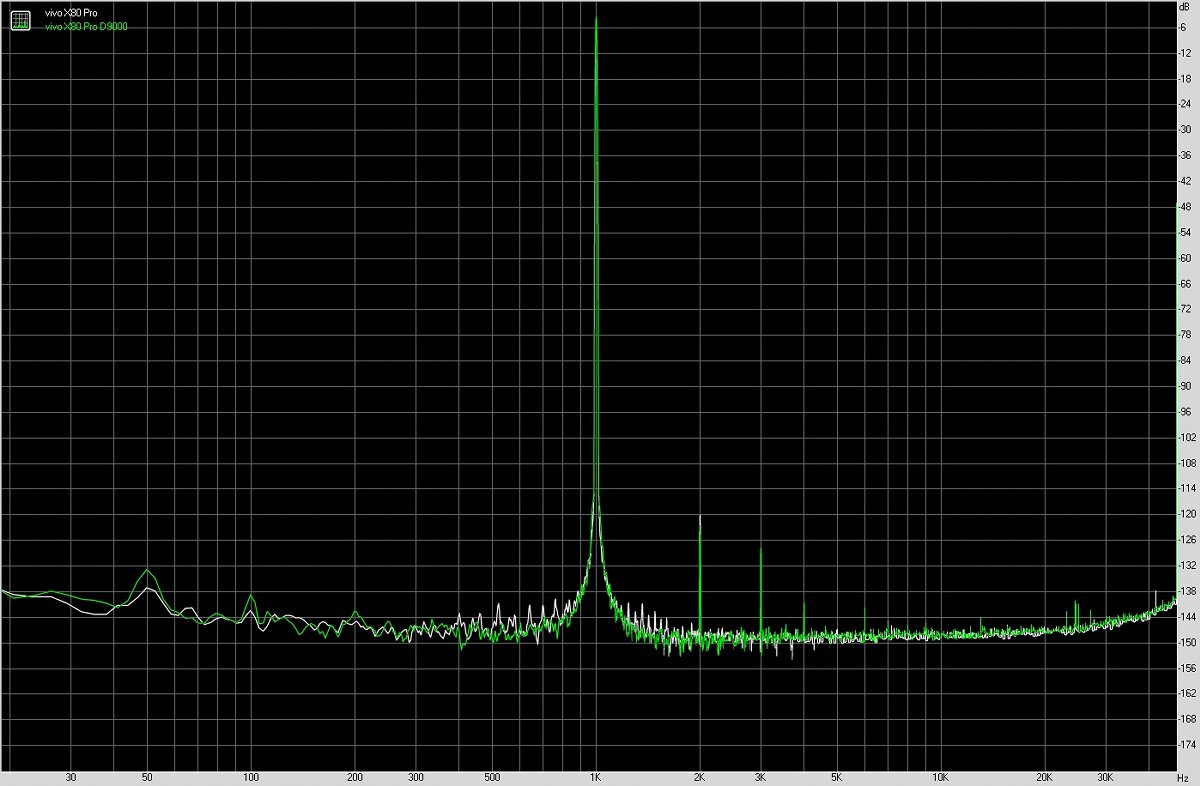Select the 20K frequency axis marker
The image size is (1200, 786).
[1044, 775]
